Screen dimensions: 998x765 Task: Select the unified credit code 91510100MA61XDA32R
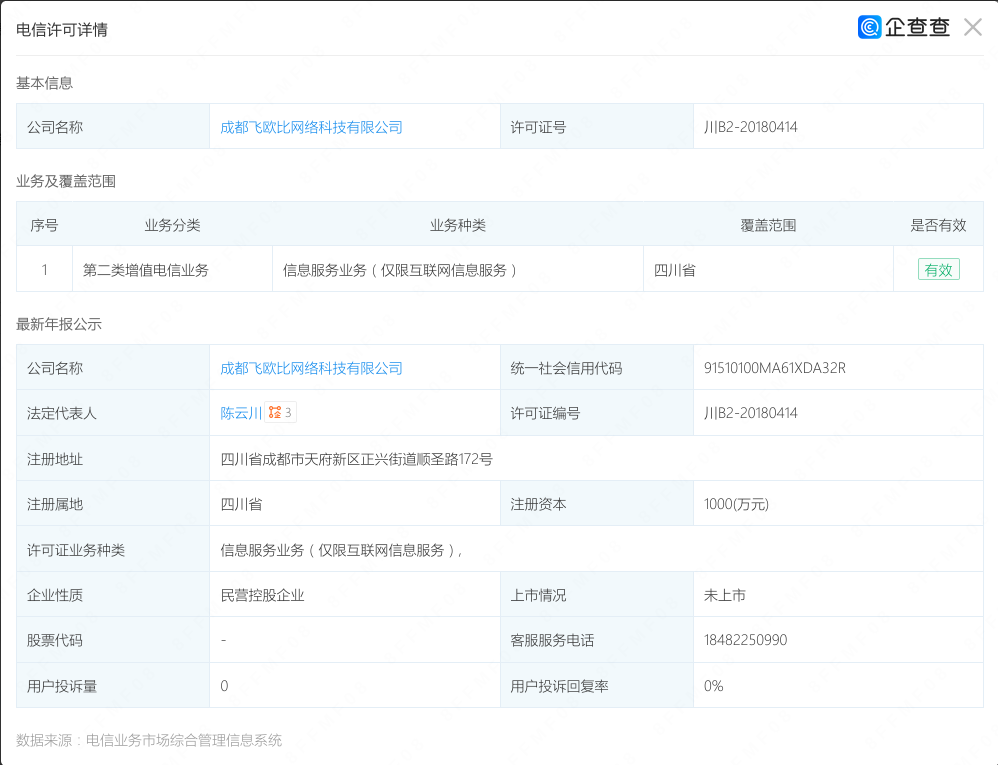pos(774,368)
